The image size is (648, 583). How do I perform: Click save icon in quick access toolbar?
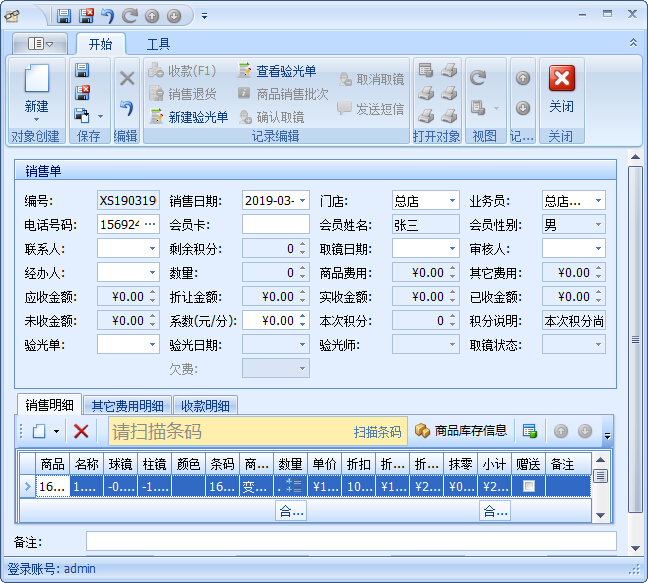pyautogui.click(x=64, y=16)
